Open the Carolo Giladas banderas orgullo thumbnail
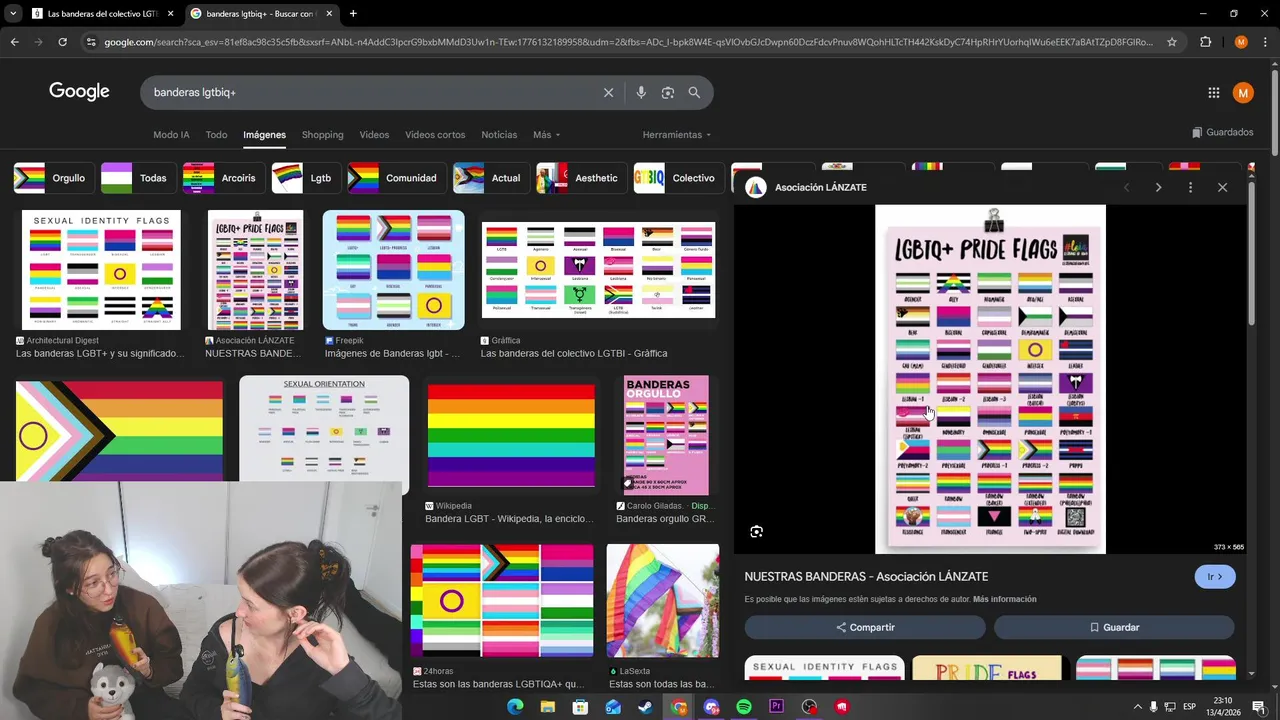 tap(666, 435)
